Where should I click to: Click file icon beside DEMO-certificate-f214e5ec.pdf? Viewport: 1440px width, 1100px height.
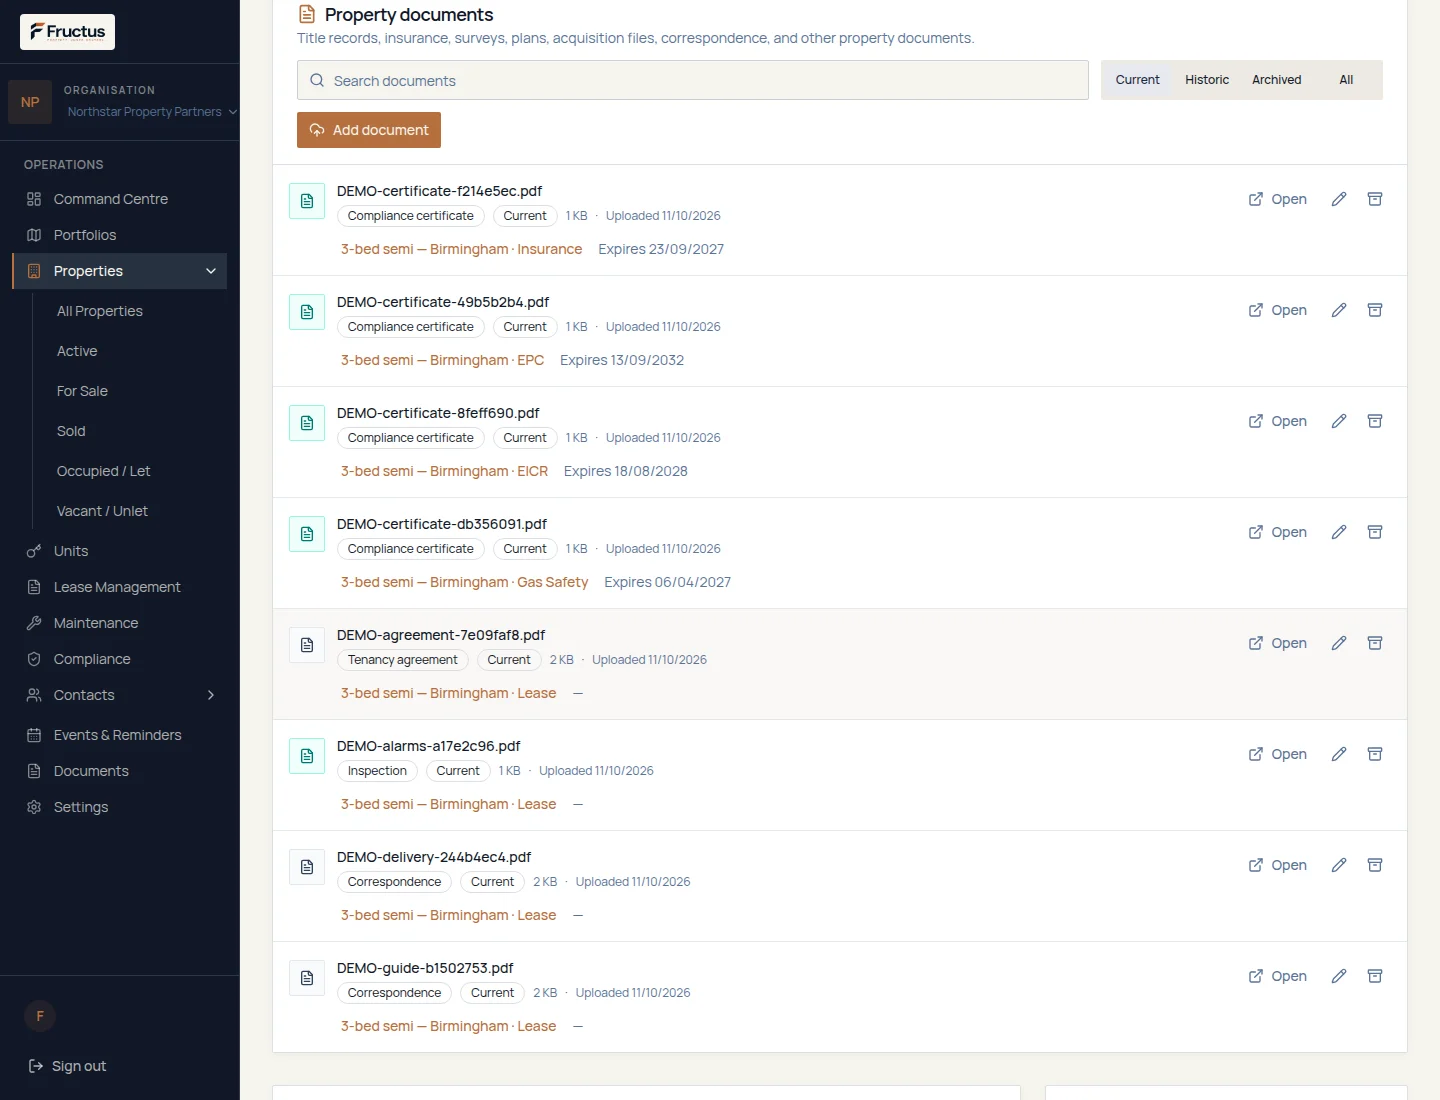307,201
